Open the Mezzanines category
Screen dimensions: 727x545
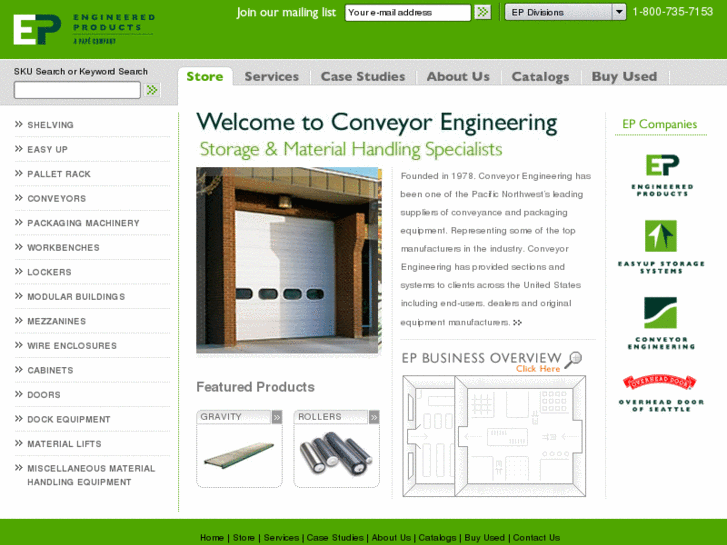coord(57,321)
